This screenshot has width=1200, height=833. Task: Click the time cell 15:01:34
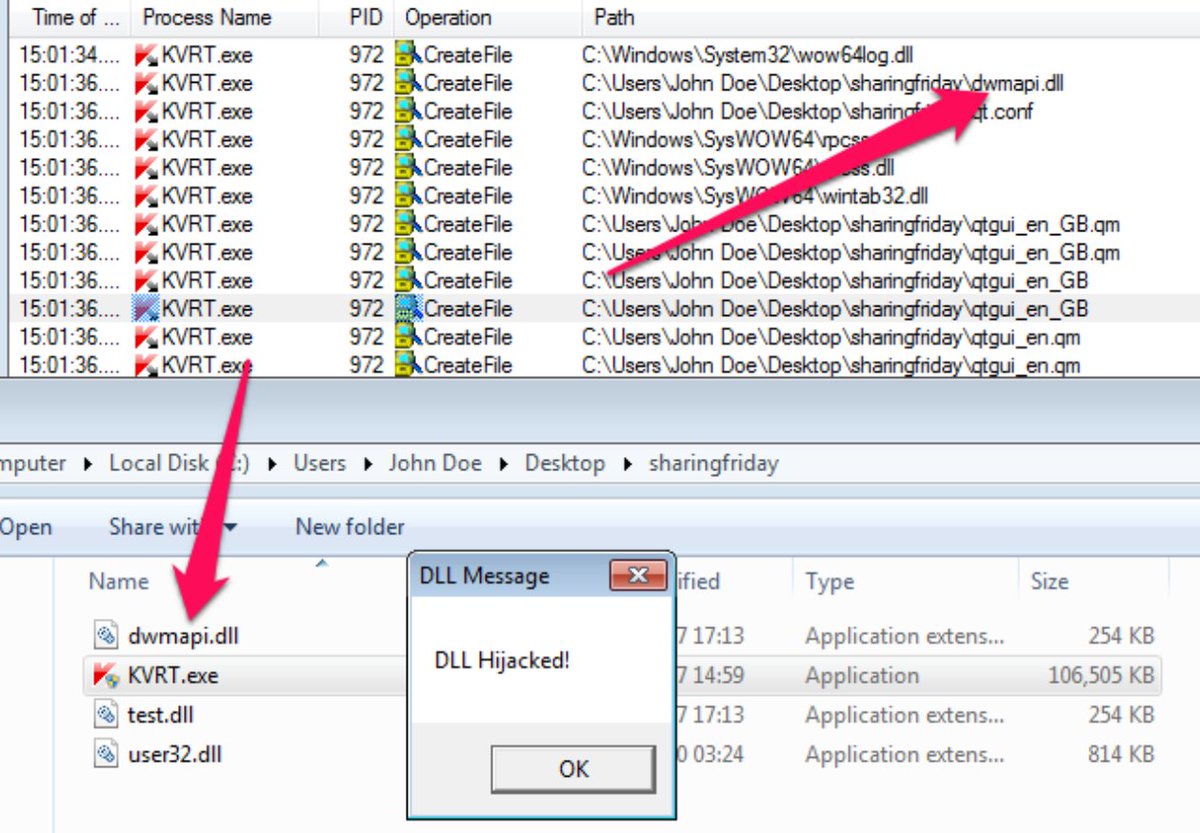pos(69,54)
